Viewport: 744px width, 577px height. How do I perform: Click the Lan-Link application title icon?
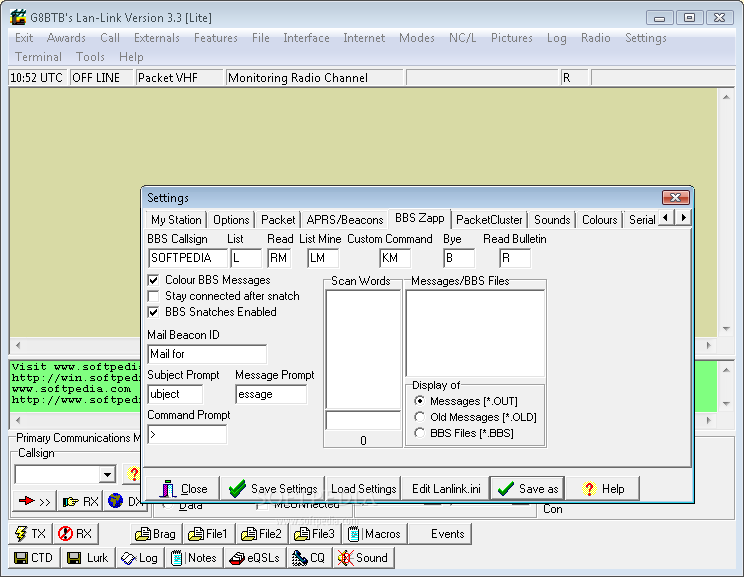tap(18, 17)
